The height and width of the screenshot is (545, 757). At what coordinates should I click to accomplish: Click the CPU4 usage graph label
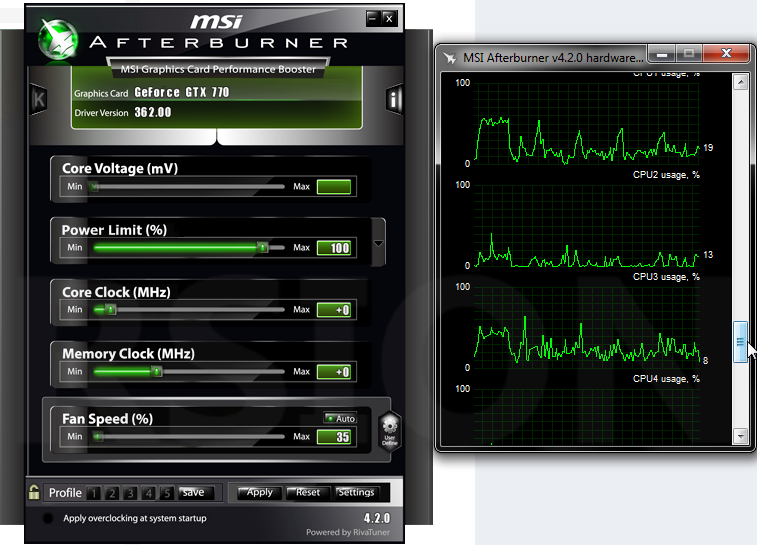pos(666,379)
